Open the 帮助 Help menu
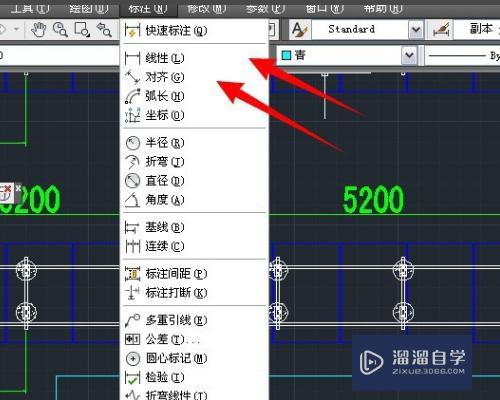 pyautogui.click(x=383, y=9)
